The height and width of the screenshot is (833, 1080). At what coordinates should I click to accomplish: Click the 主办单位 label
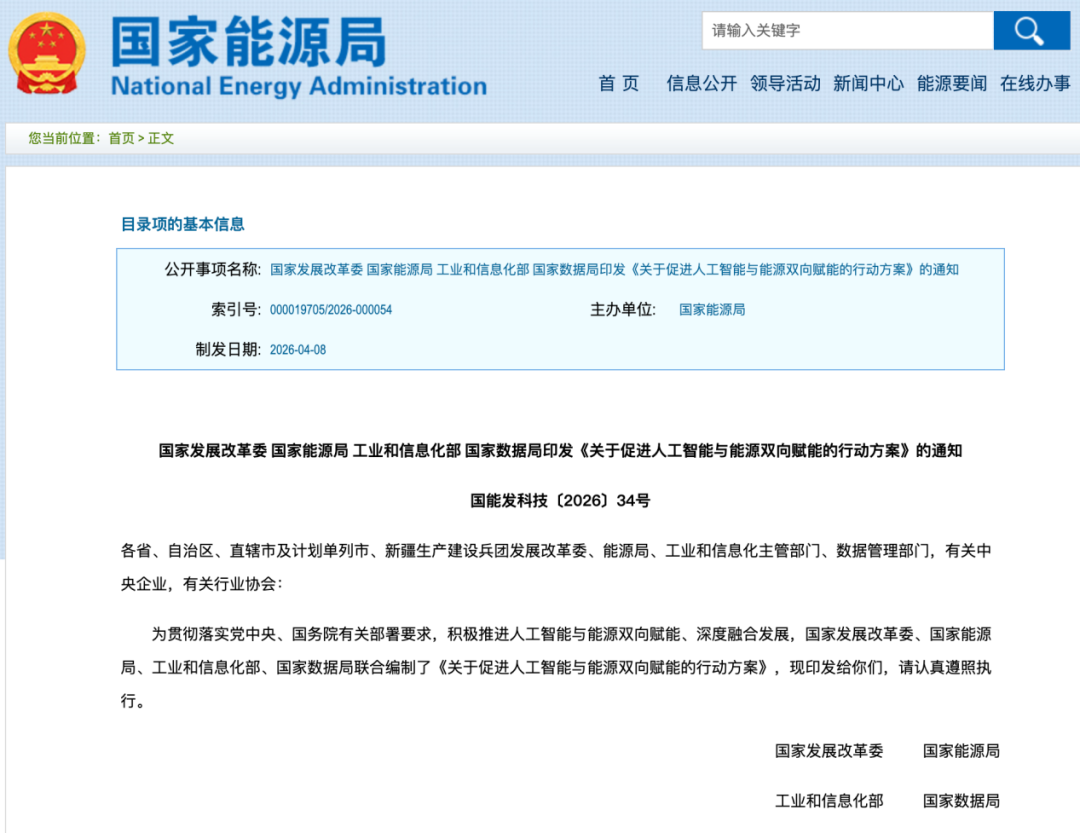(623, 310)
